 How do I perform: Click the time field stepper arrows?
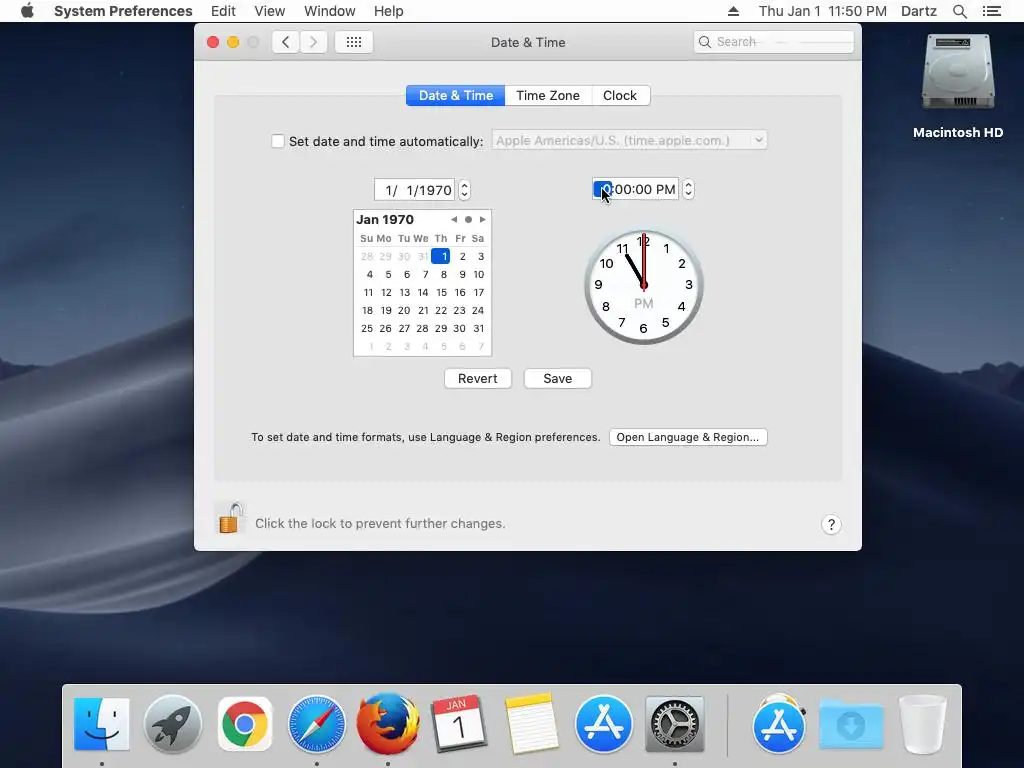pos(688,189)
